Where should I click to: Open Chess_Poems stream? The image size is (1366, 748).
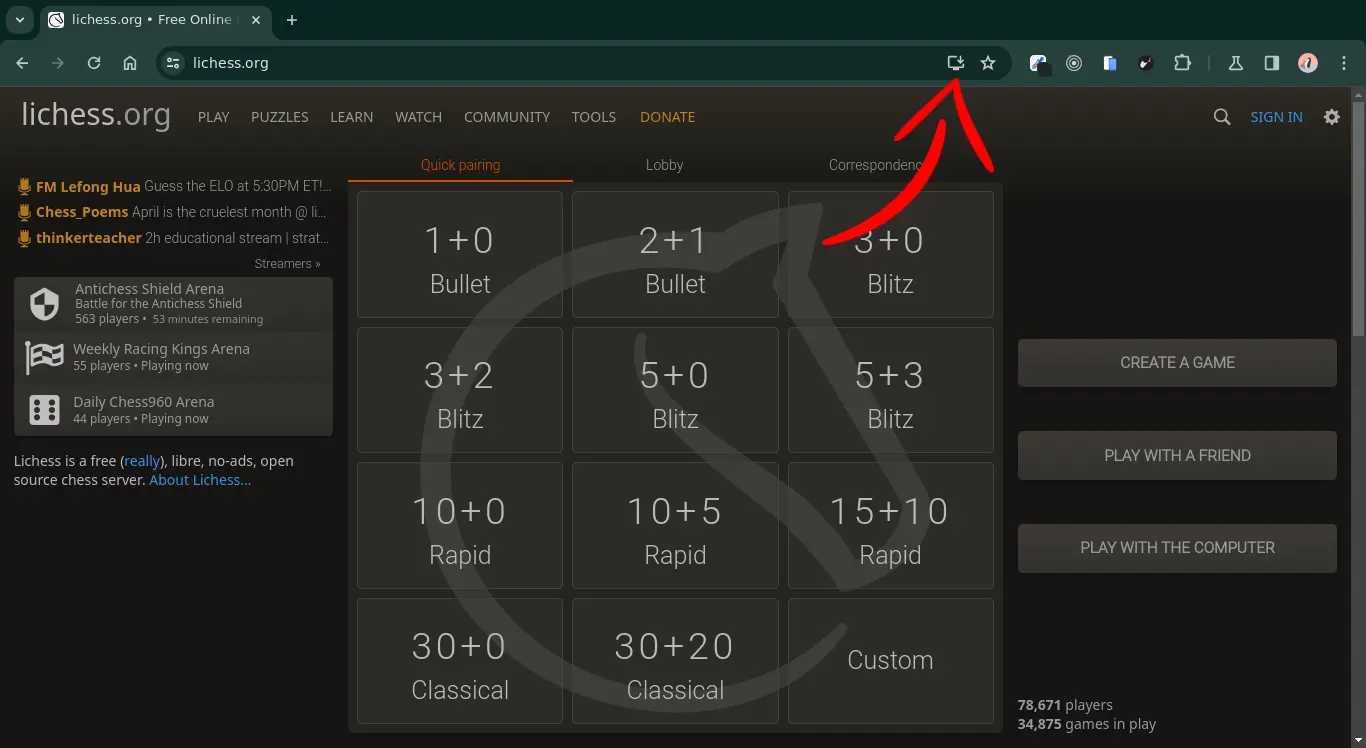pos(174,212)
